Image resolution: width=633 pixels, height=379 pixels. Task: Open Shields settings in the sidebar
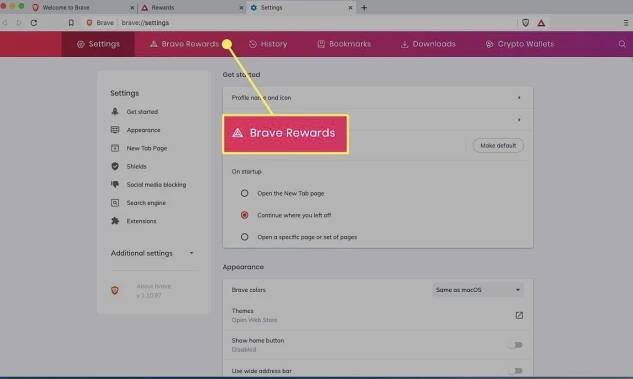pyautogui.click(x=136, y=166)
